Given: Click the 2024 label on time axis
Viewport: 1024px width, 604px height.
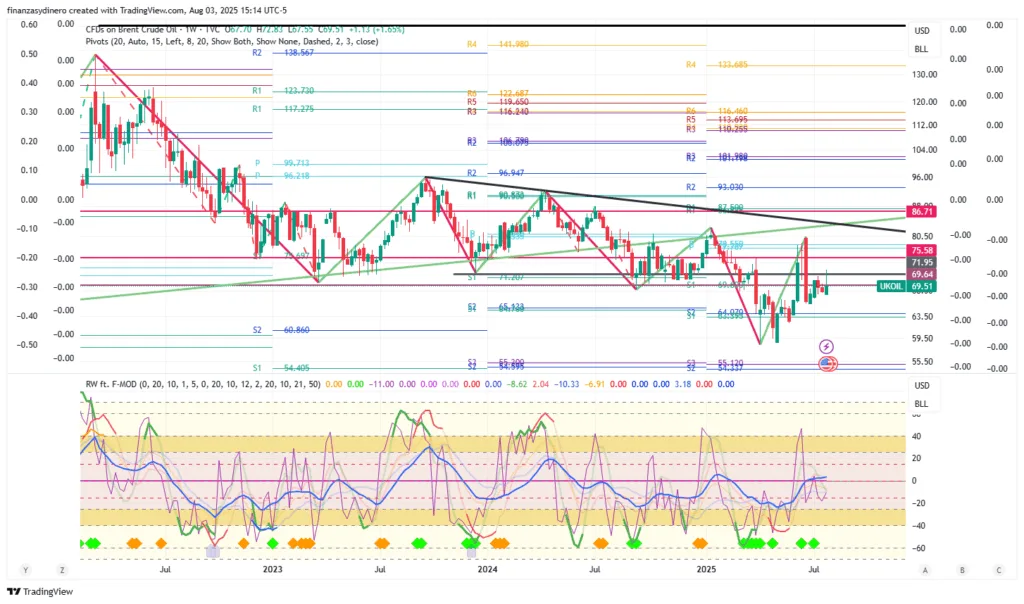Looking at the screenshot, I should click(487, 569).
